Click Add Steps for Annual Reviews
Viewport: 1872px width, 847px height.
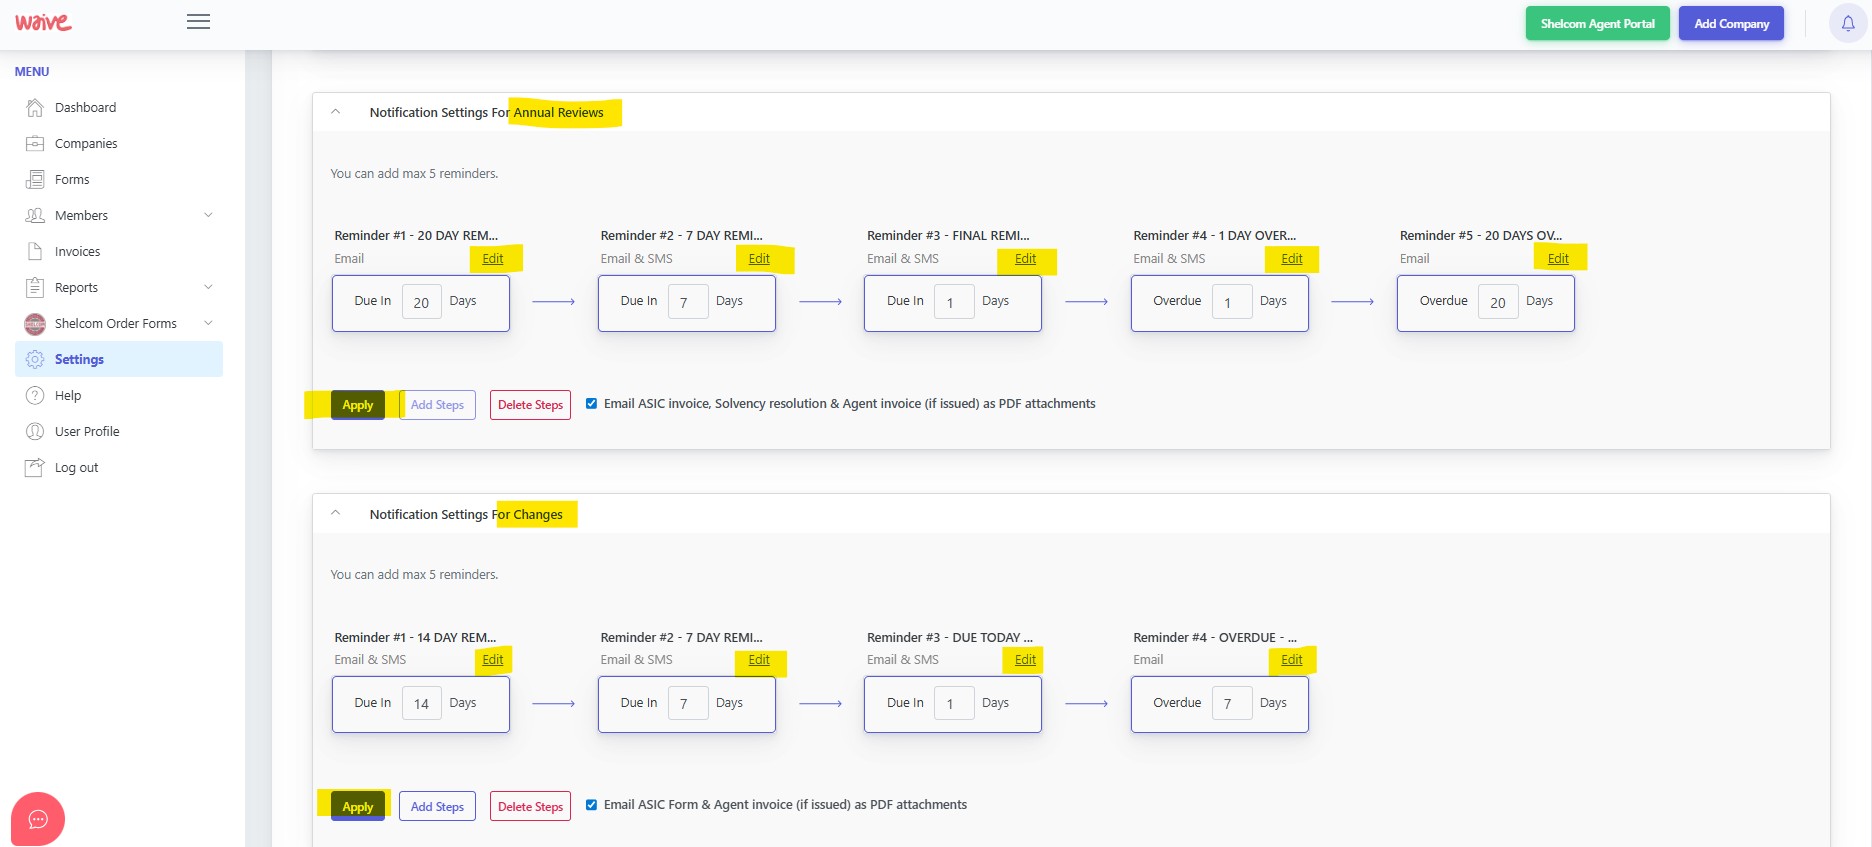[x=437, y=405]
